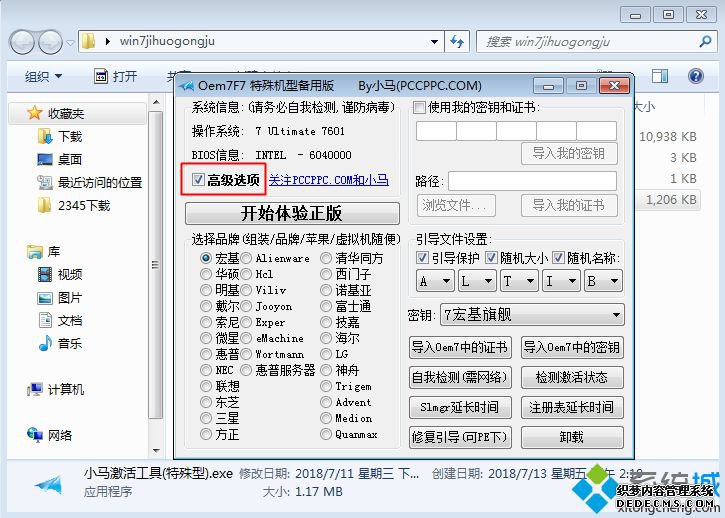Click the Explorer forward navigation arrow
Viewport: 725px width, 518px height.
50,42
